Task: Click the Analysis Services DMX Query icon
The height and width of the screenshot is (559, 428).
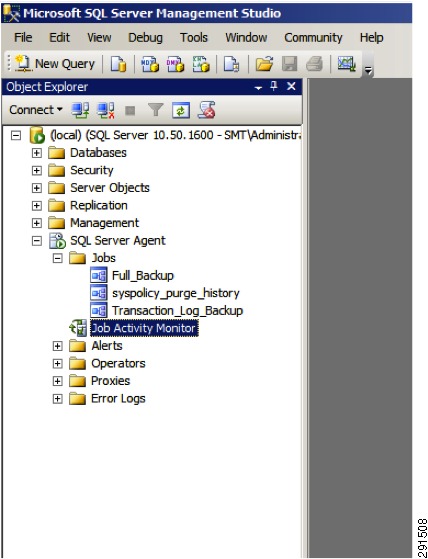Action: tap(175, 65)
